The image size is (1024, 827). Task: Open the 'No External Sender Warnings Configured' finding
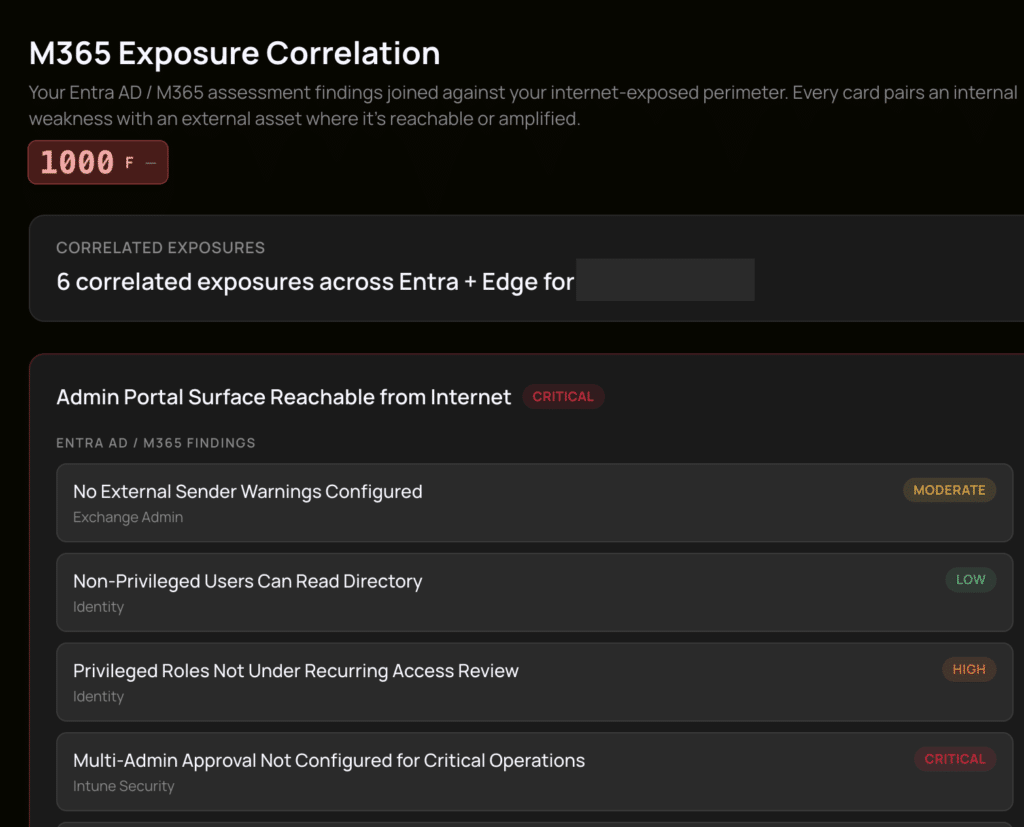(x=534, y=502)
